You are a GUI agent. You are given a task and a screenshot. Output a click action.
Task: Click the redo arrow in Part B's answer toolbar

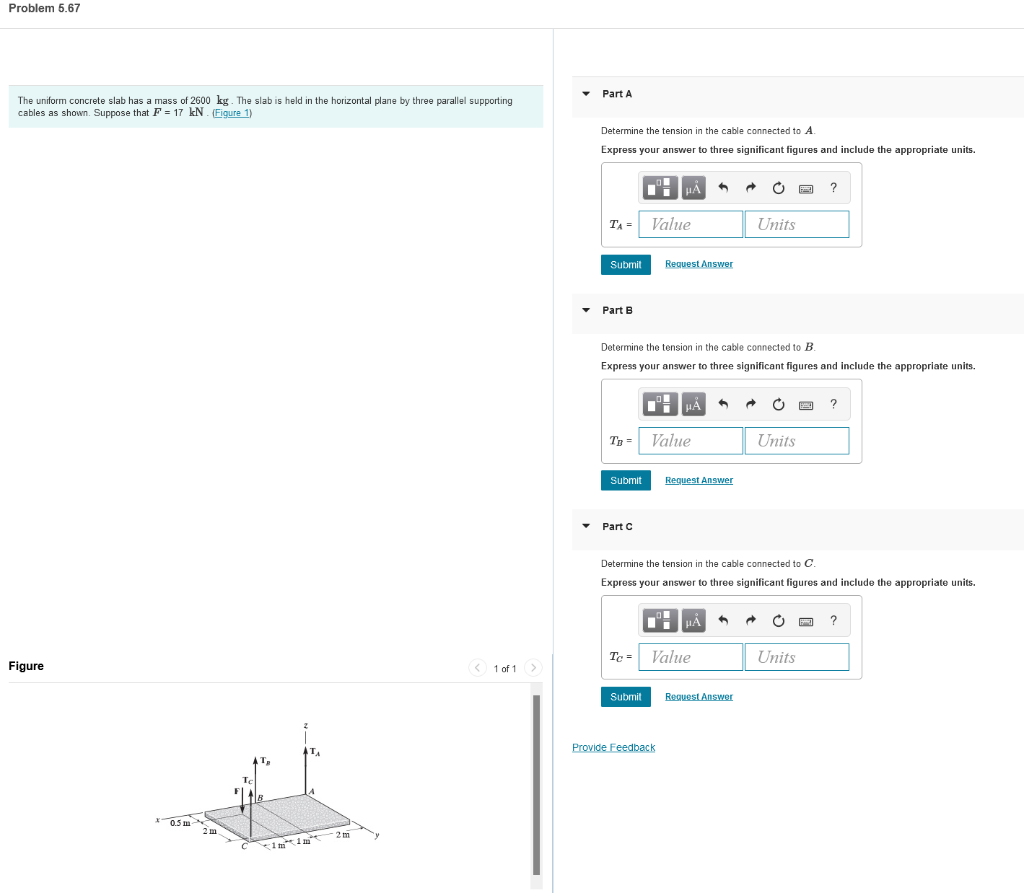(751, 404)
